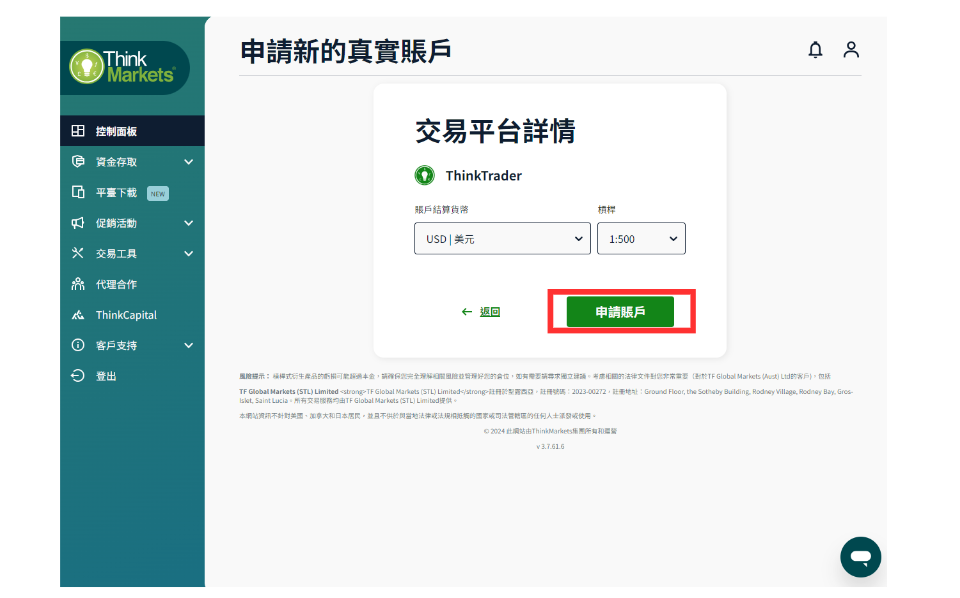The height and width of the screenshot is (598, 960).
Task: Open 交易工具 sidebar item
Action: coord(132,253)
